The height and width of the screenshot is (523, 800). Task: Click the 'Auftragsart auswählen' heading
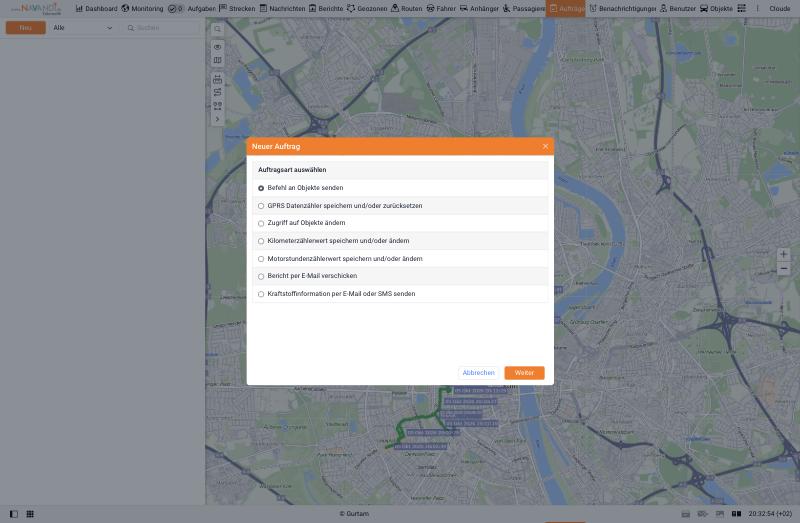[x=292, y=170]
